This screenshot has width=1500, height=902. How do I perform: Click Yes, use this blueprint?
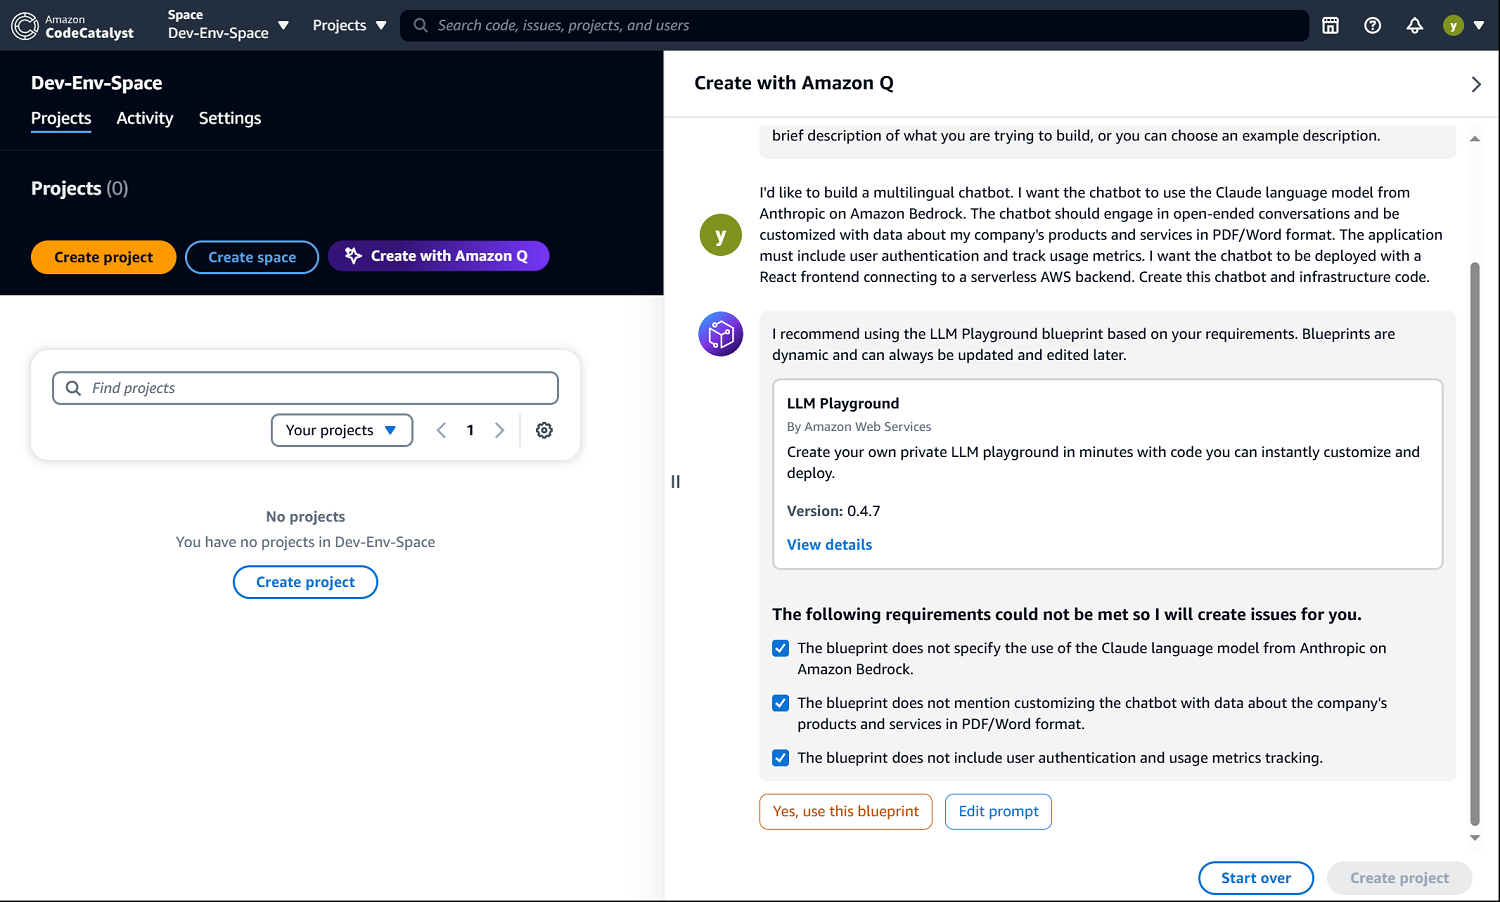(x=845, y=811)
